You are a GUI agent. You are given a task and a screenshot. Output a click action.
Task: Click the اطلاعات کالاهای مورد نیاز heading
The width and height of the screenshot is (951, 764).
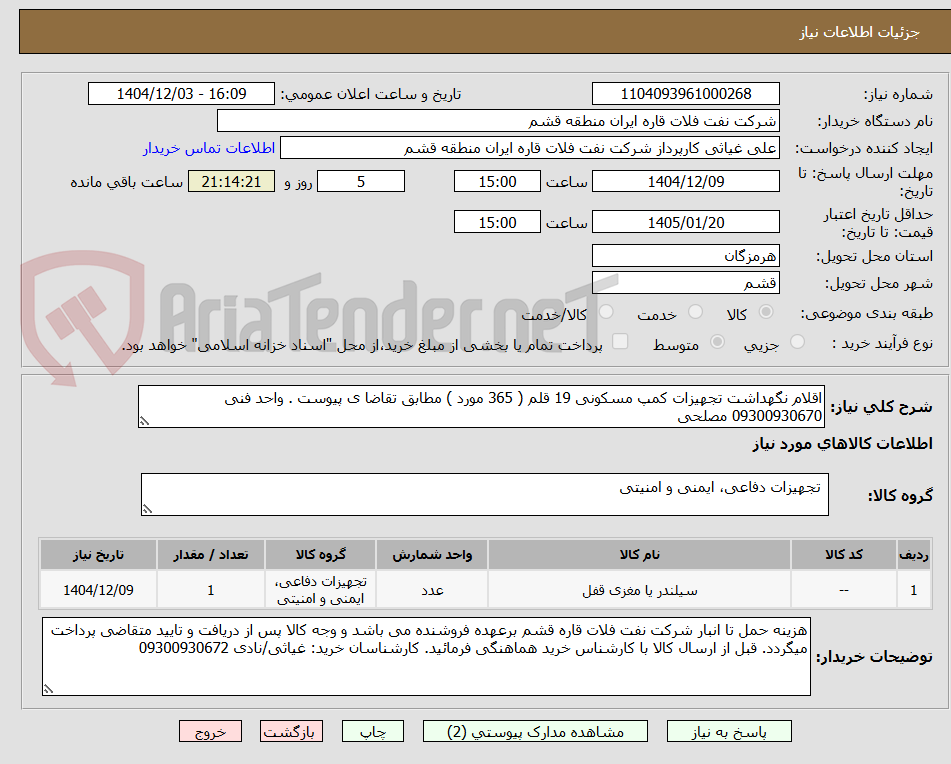842,444
